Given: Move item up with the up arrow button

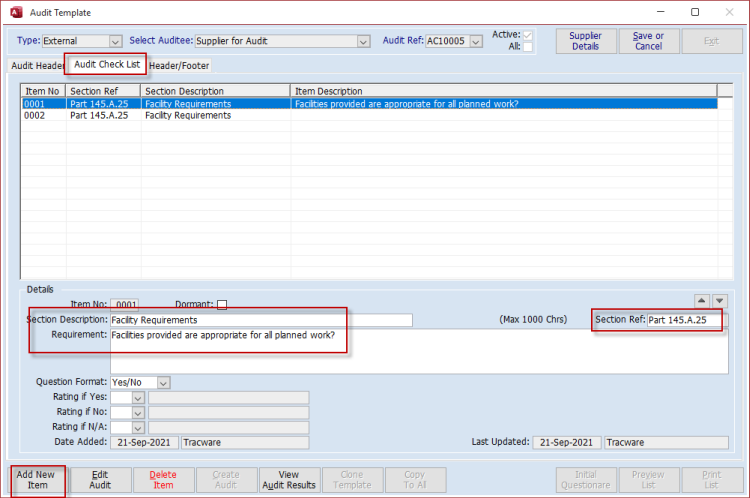Looking at the screenshot, I should click(701, 301).
